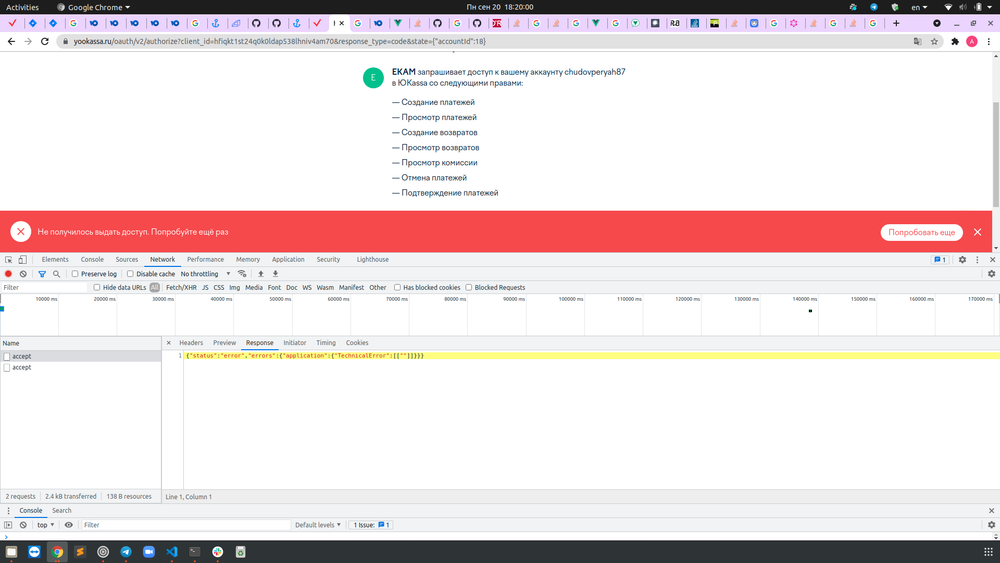
Task: Click the Import HAR upload arrow
Action: (x=261, y=274)
